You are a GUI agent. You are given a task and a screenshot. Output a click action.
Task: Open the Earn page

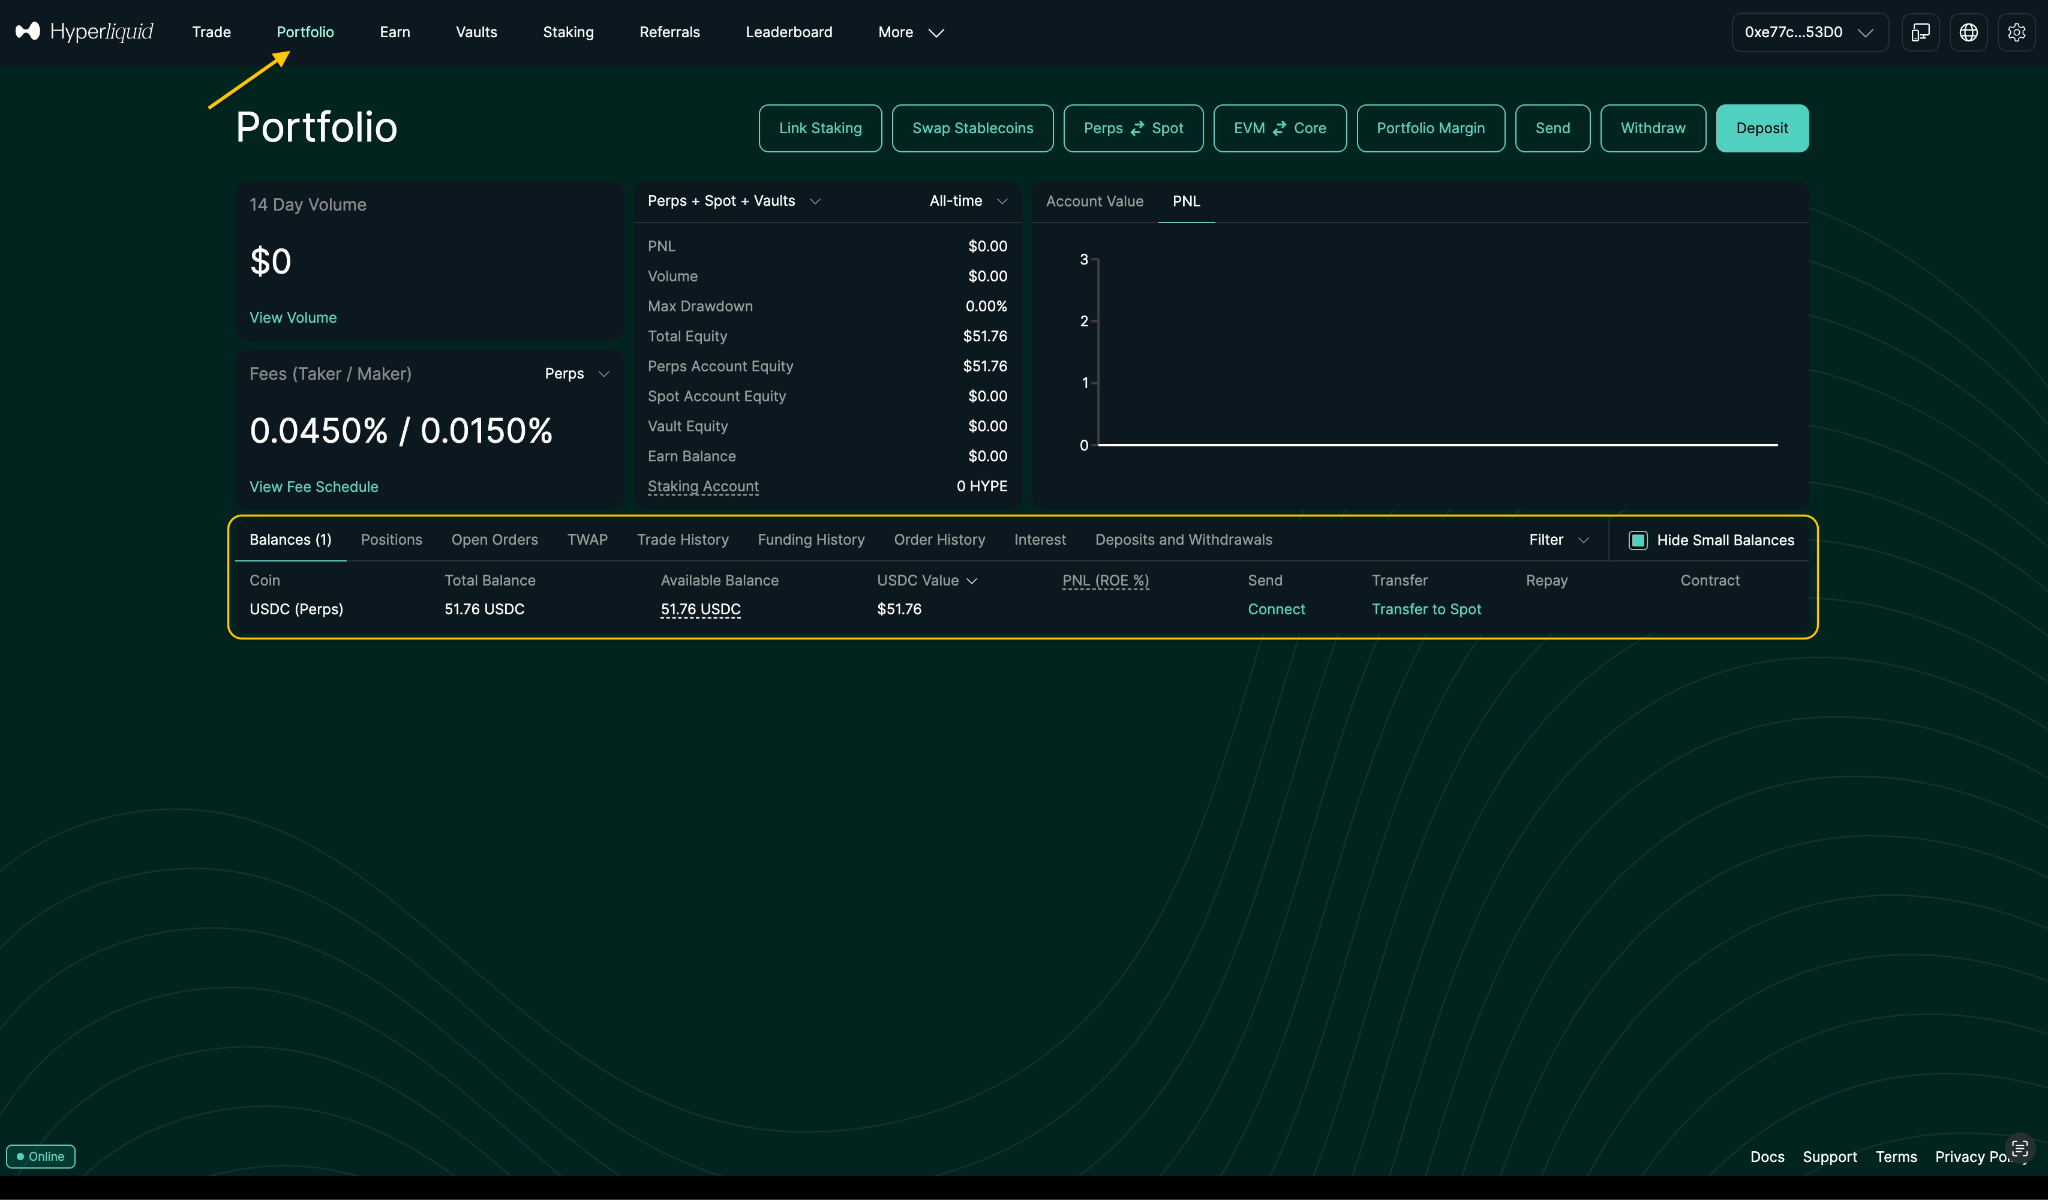pyautogui.click(x=395, y=32)
